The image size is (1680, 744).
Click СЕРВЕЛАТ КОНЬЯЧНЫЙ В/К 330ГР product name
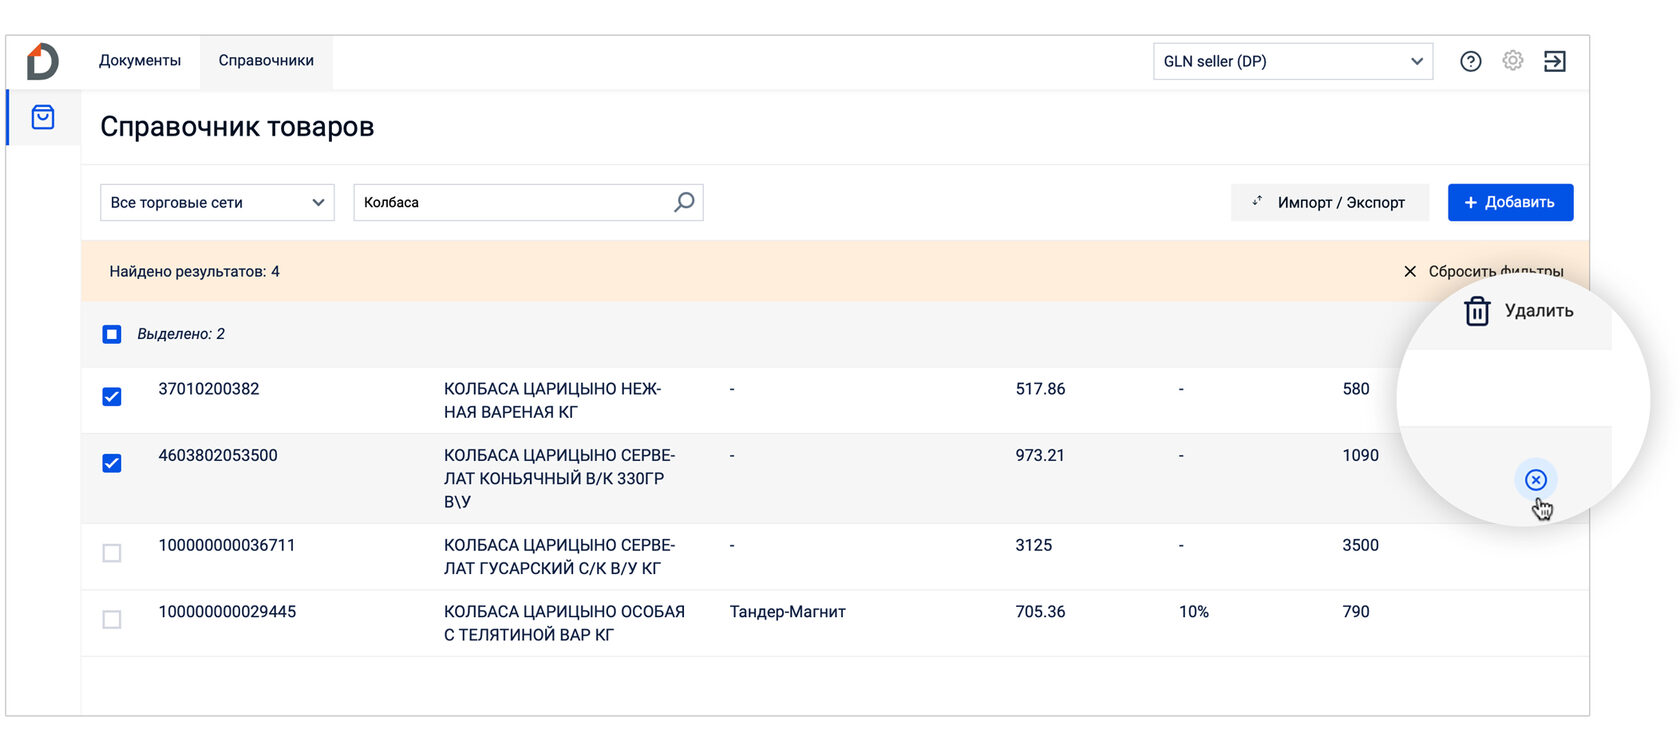(x=560, y=478)
